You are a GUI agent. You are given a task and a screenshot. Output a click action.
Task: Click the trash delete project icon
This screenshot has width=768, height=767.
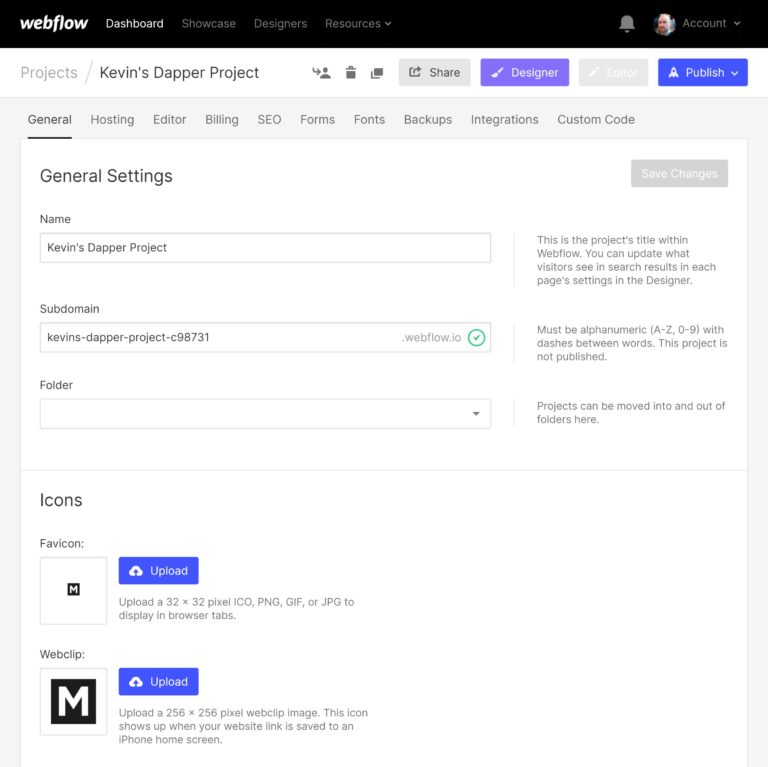(x=350, y=73)
